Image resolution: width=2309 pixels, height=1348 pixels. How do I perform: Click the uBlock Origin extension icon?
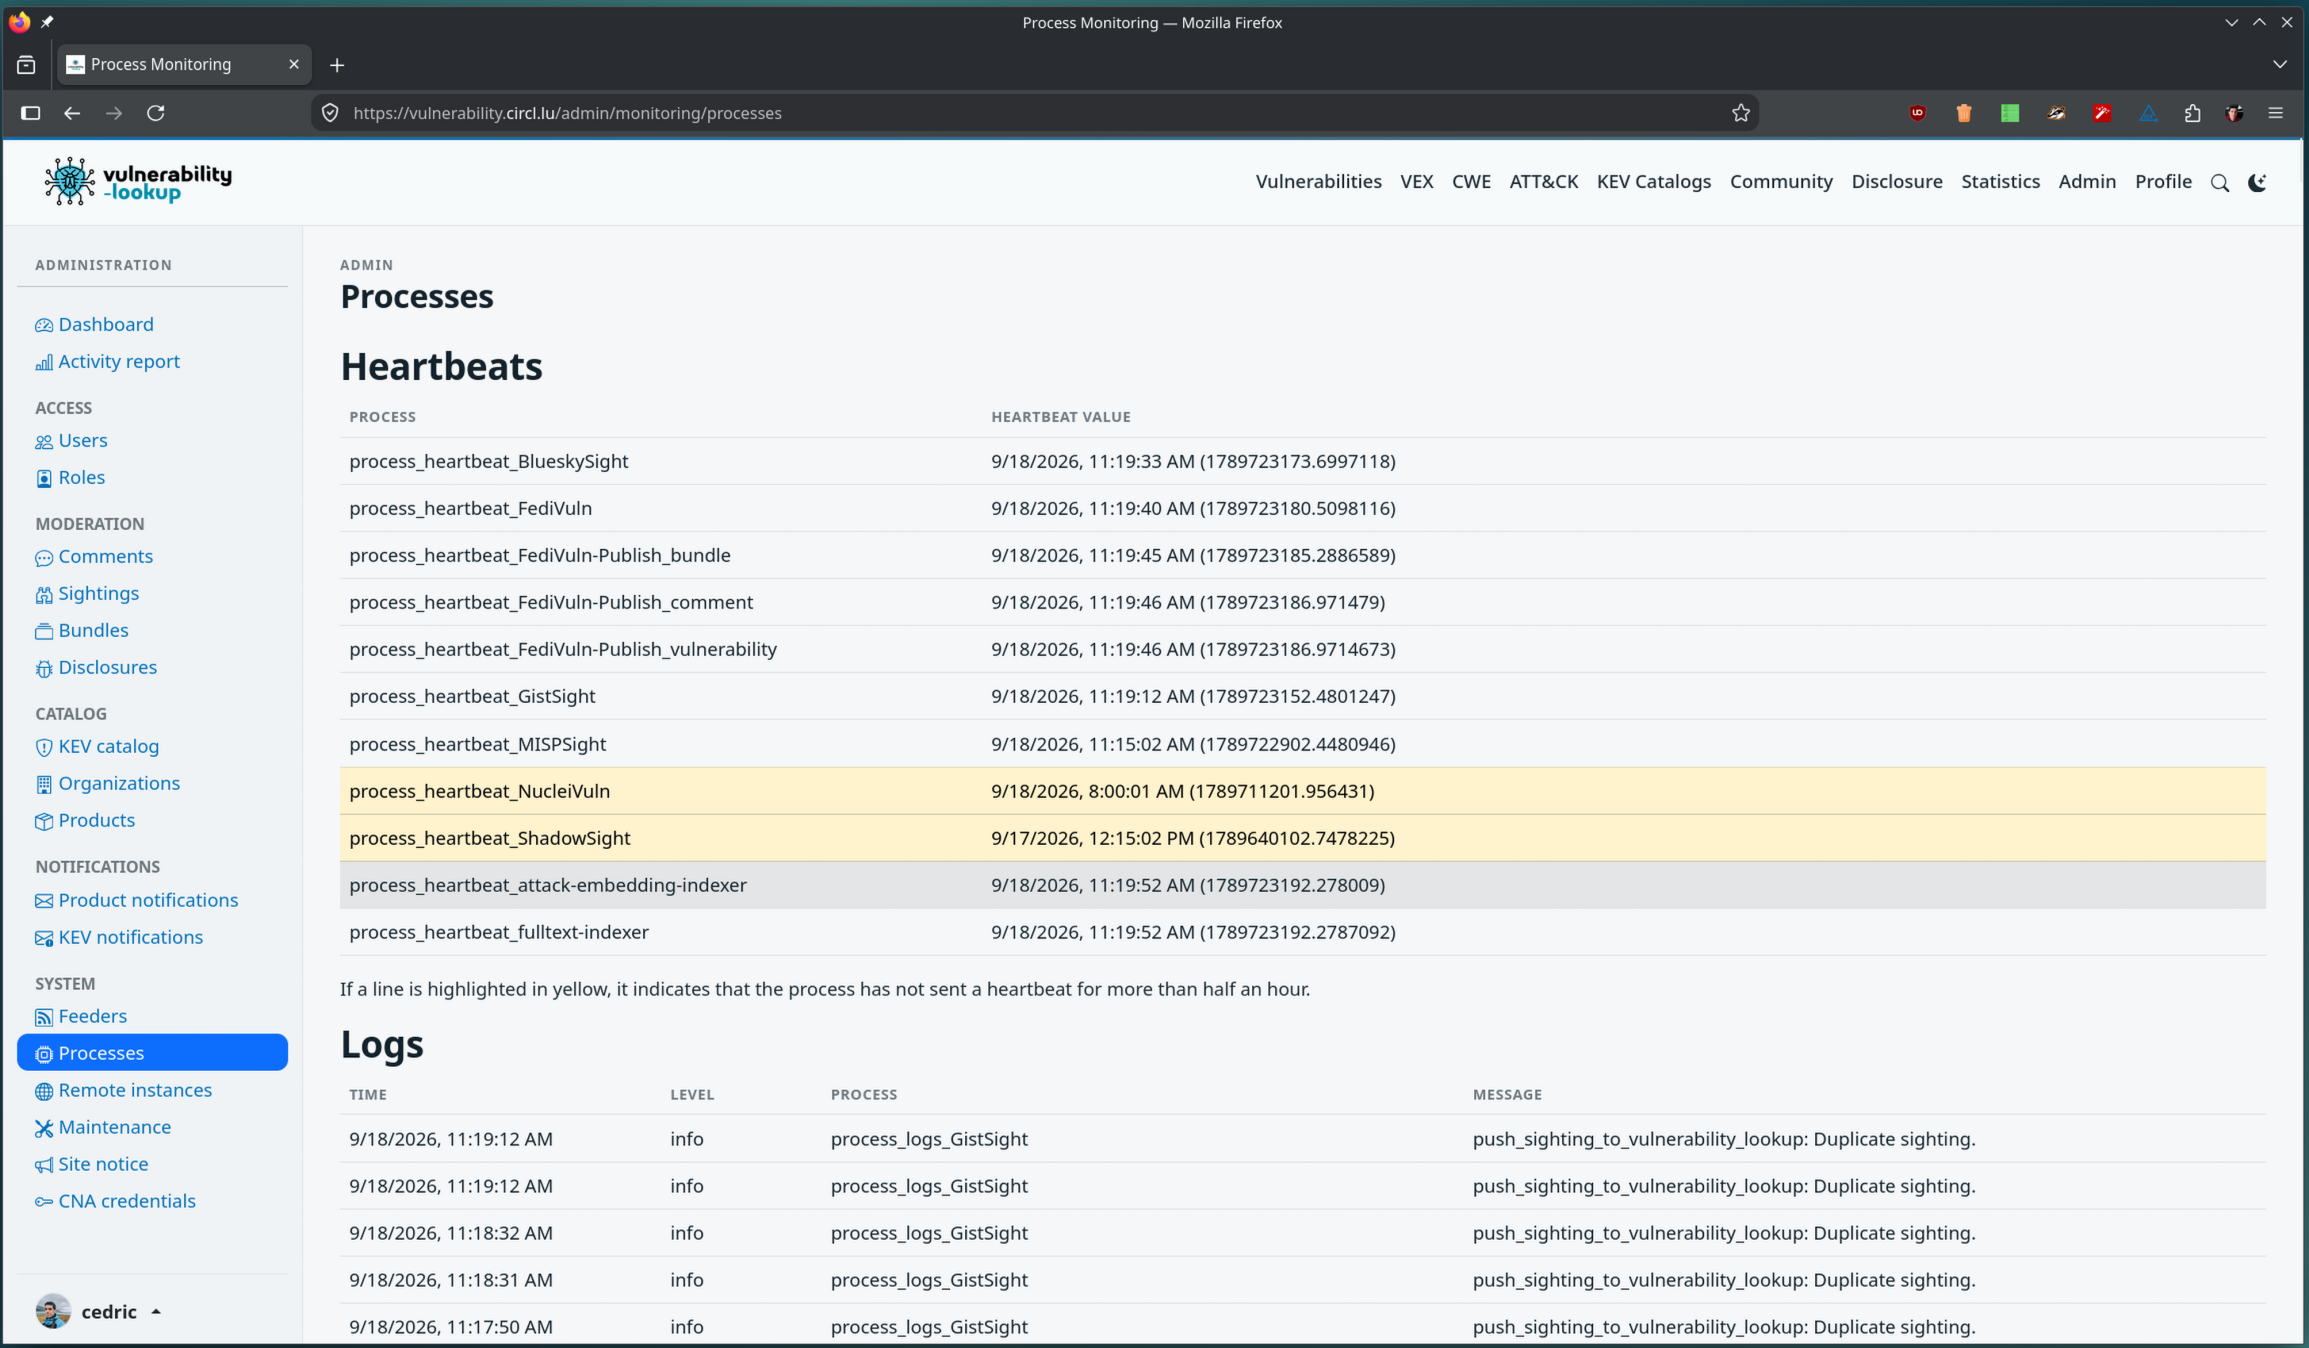[x=1917, y=113]
